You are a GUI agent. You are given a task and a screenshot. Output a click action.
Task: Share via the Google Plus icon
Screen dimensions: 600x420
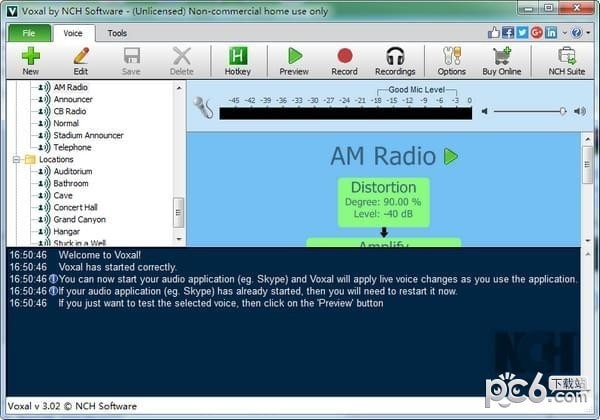(537, 33)
